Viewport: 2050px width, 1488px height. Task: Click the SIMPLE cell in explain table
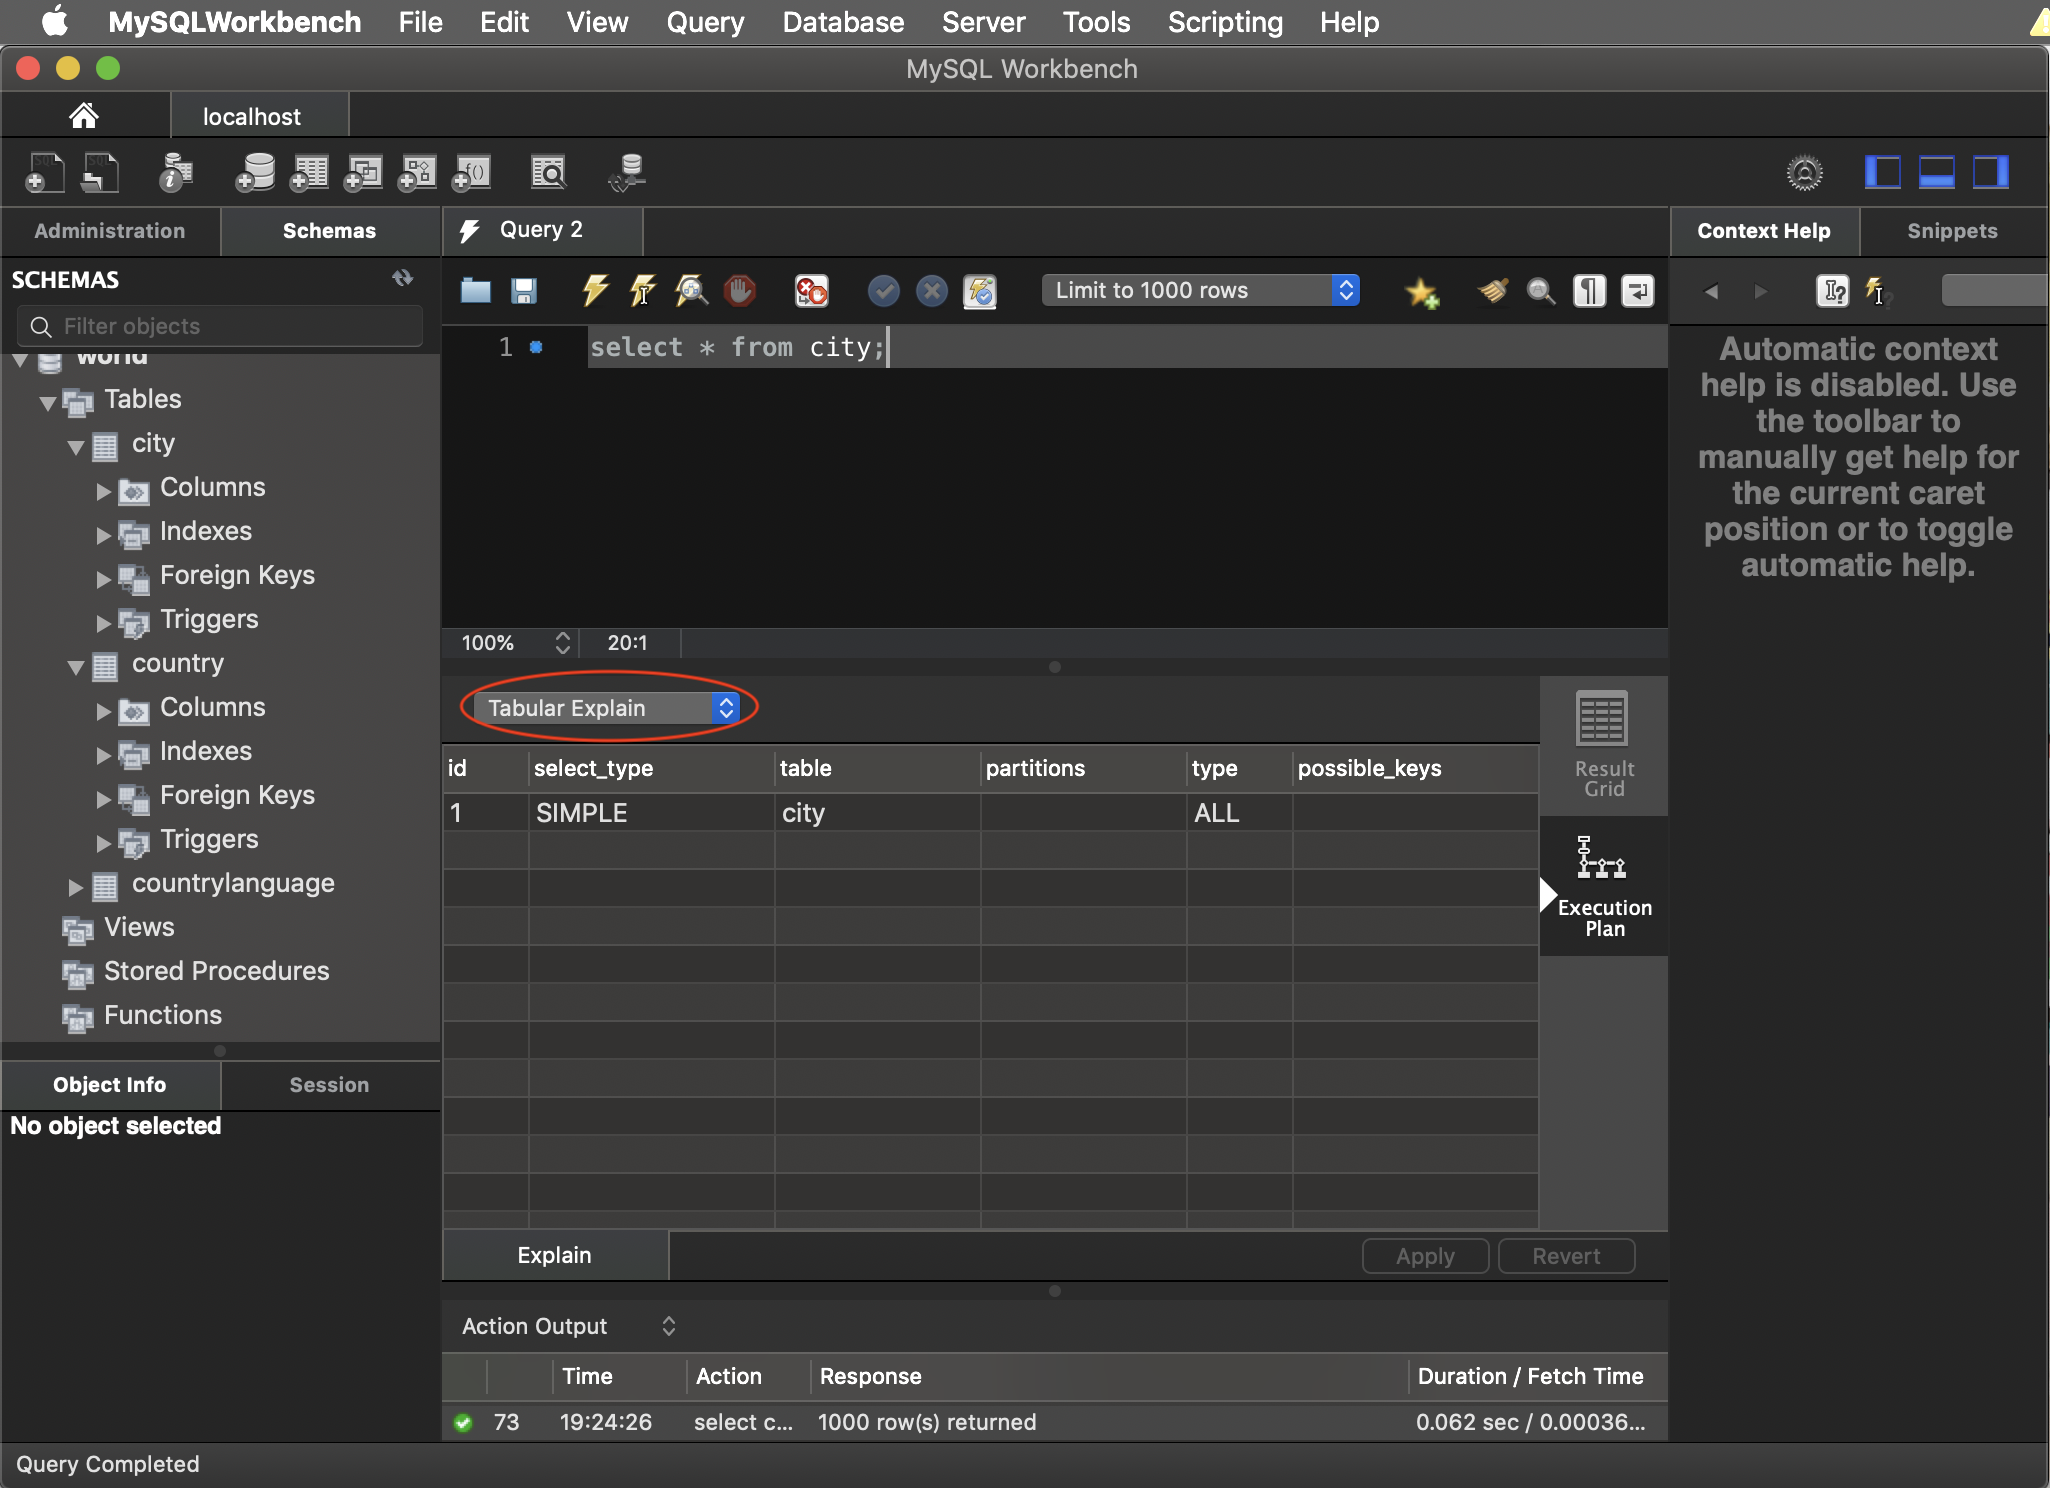click(652, 813)
